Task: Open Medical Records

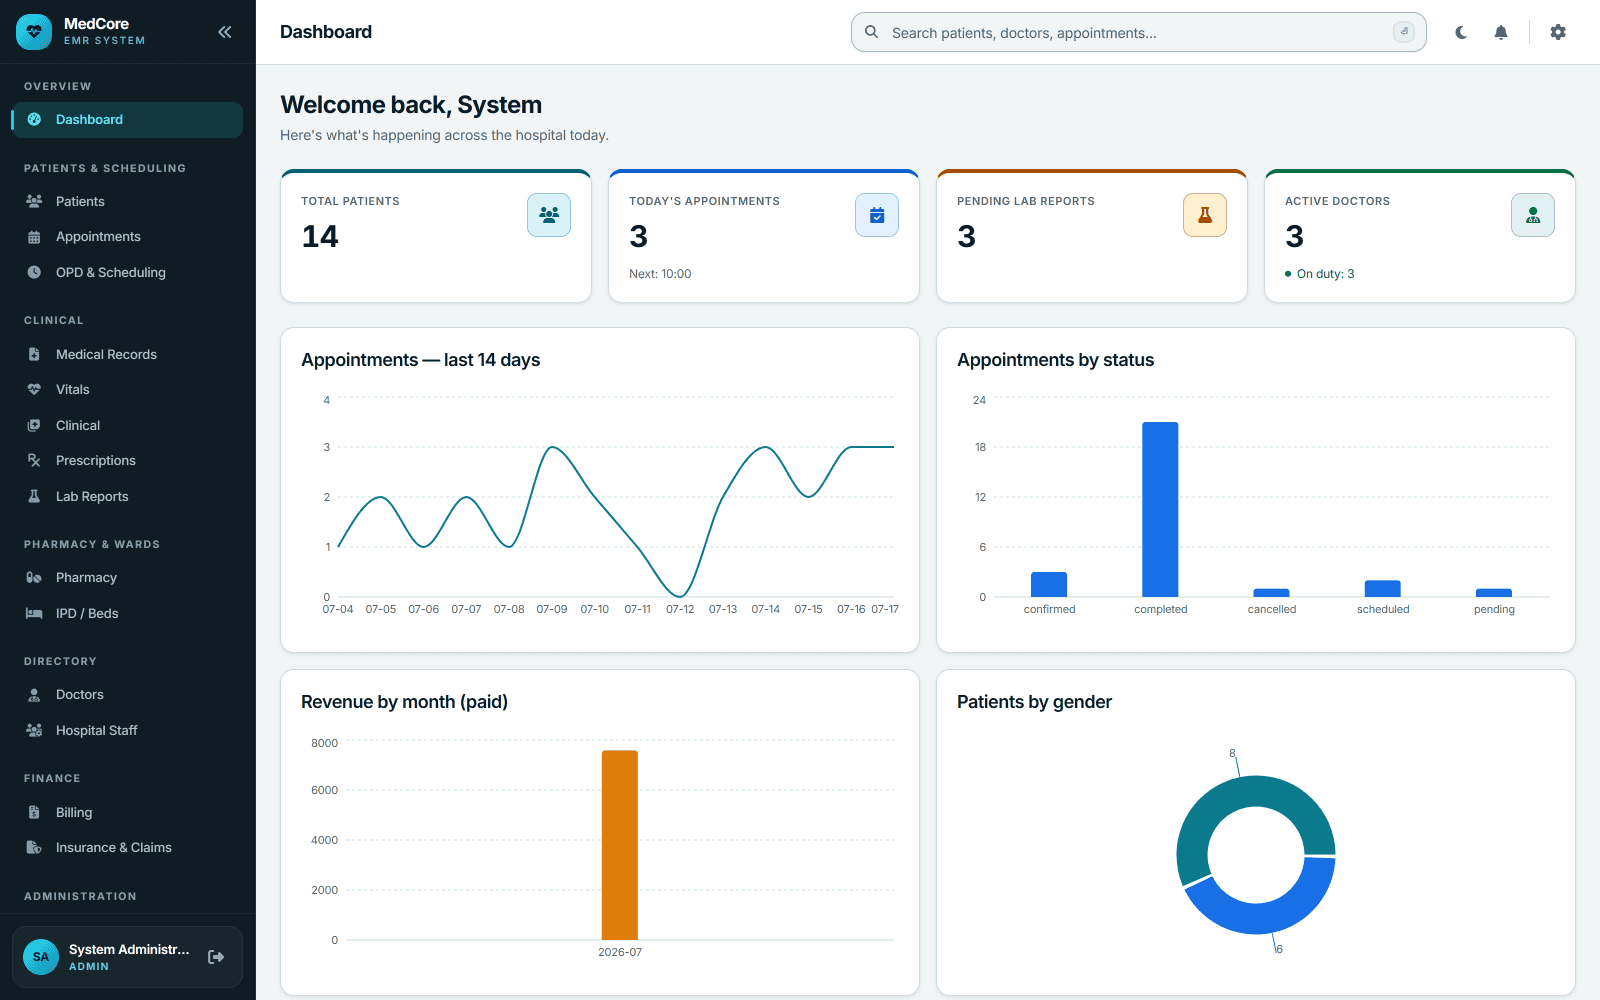Action: (x=127, y=354)
